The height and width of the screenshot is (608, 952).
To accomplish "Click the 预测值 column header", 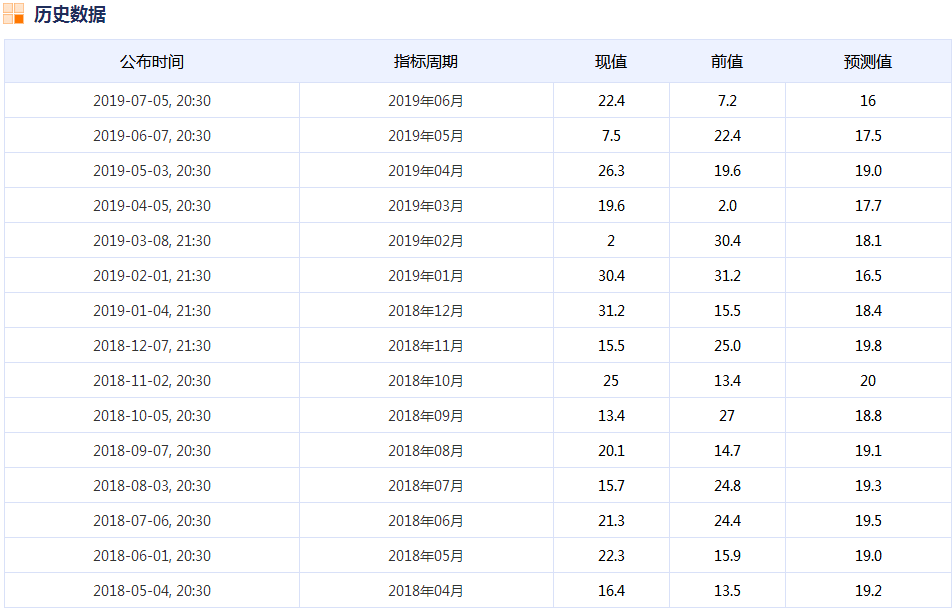I will [x=868, y=62].
